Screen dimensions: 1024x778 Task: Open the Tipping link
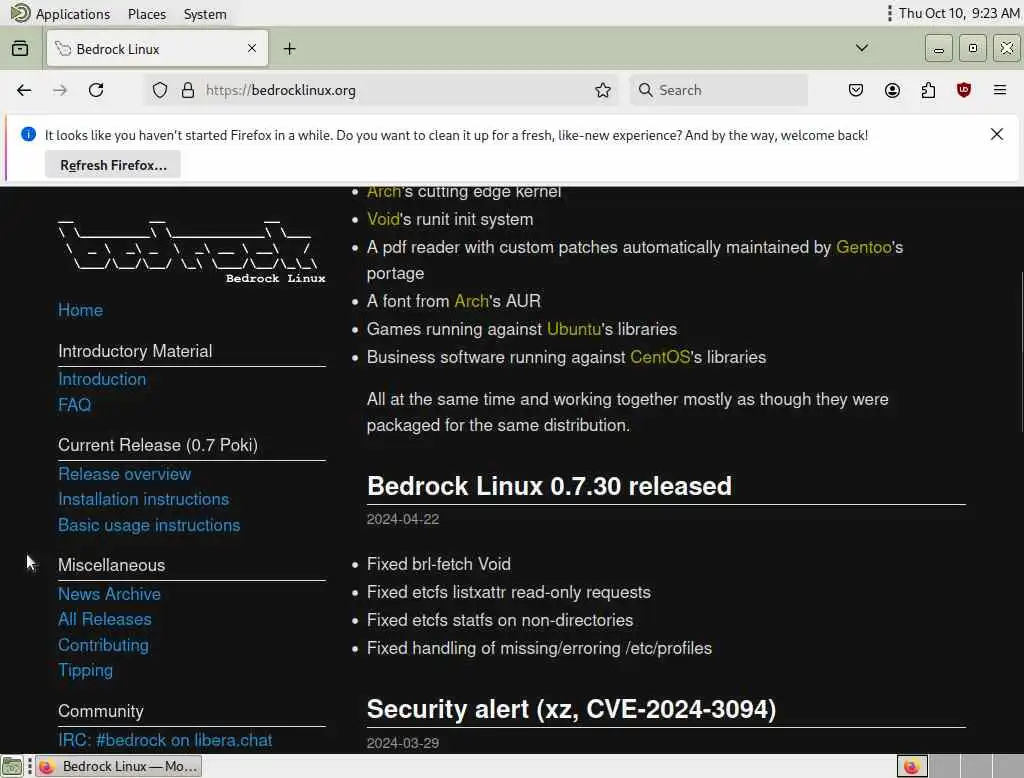(x=86, y=670)
